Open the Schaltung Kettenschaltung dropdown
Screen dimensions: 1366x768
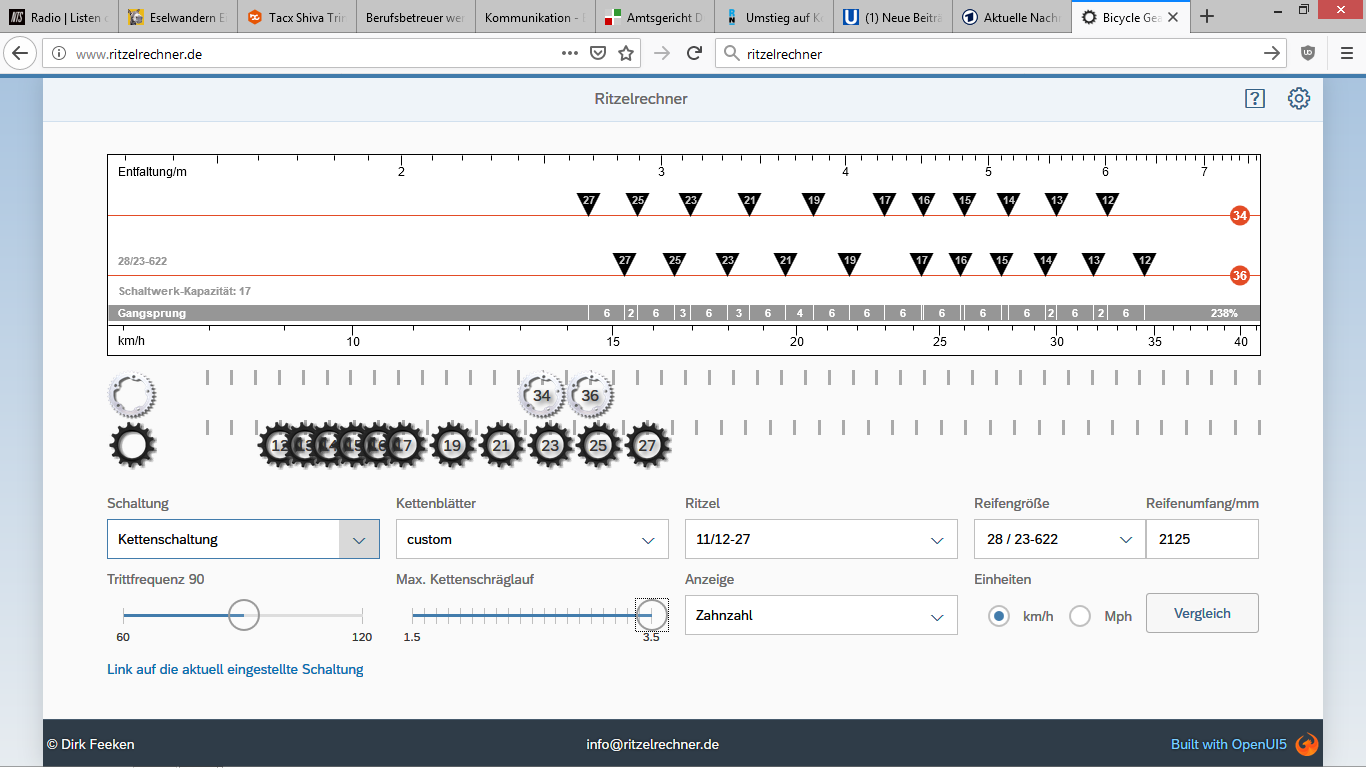pyautogui.click(x=243, y=539)
